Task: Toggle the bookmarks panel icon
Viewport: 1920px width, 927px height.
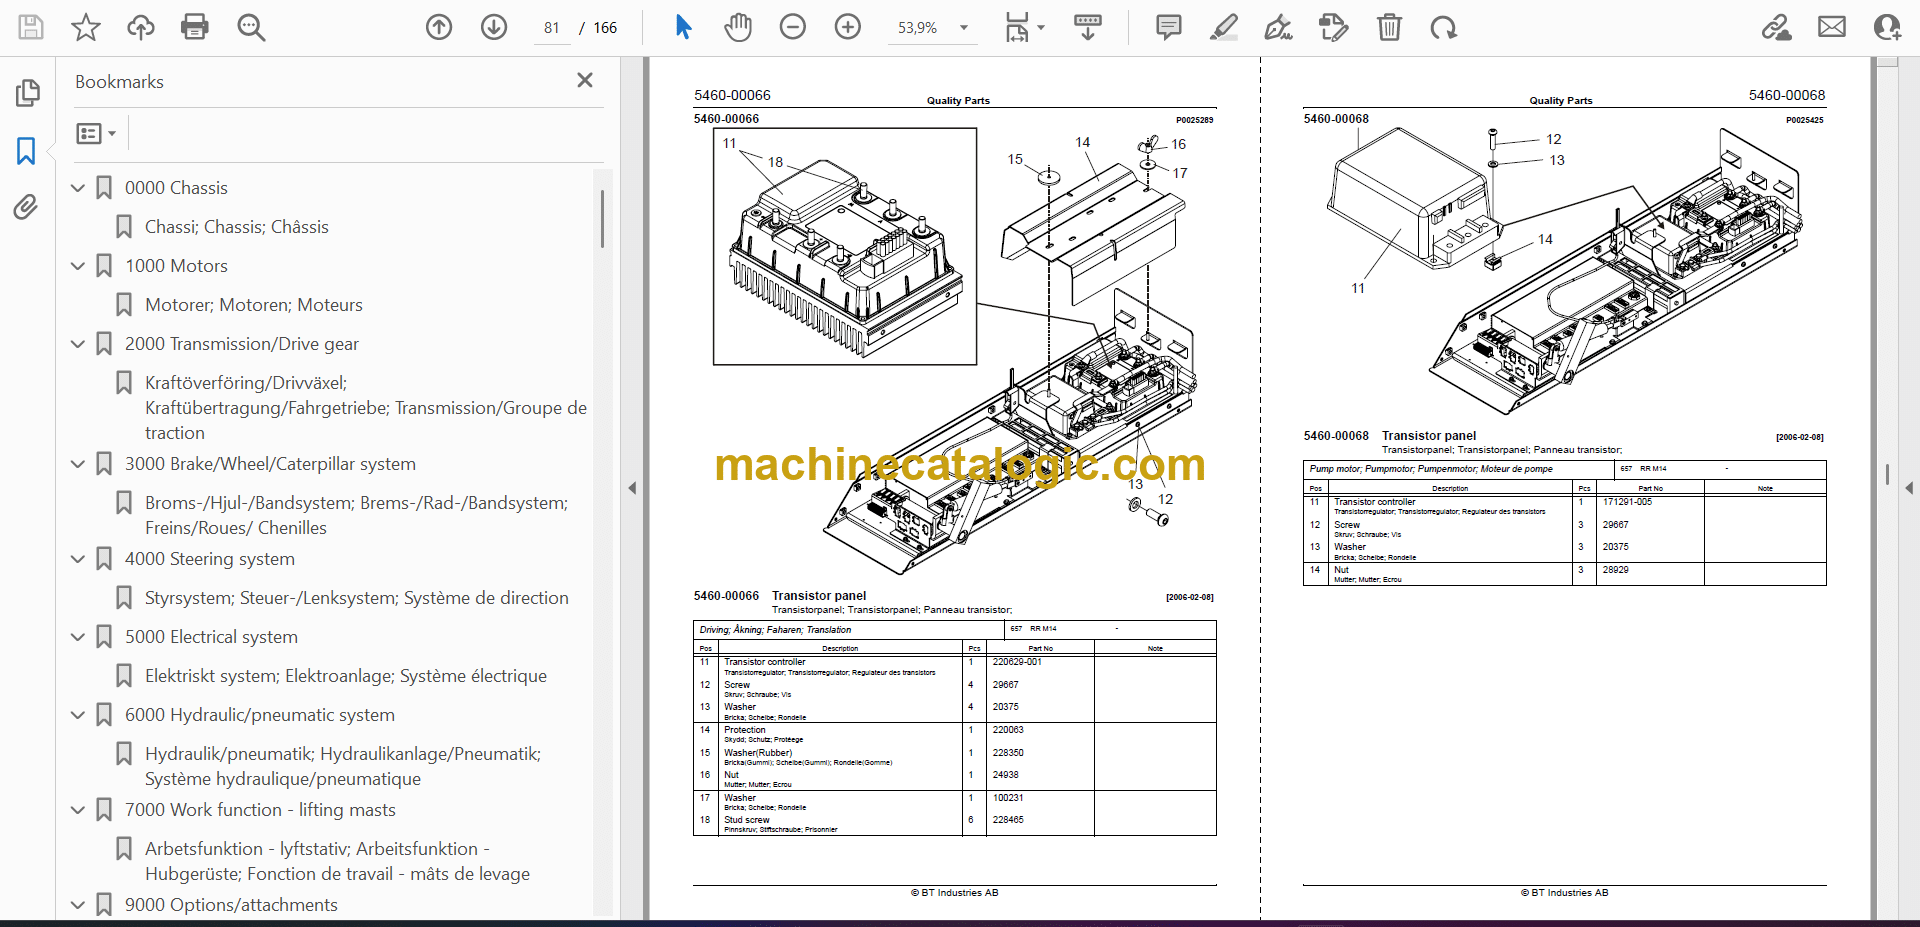Action: [27, 151]
